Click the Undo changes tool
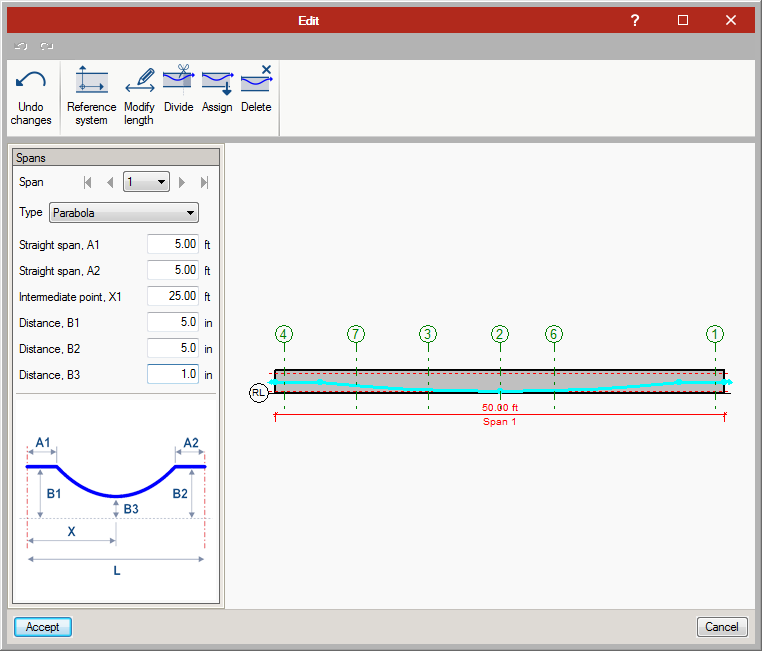Image resolution: width=762 pixels, height=651 pixels. coord(31,98)
